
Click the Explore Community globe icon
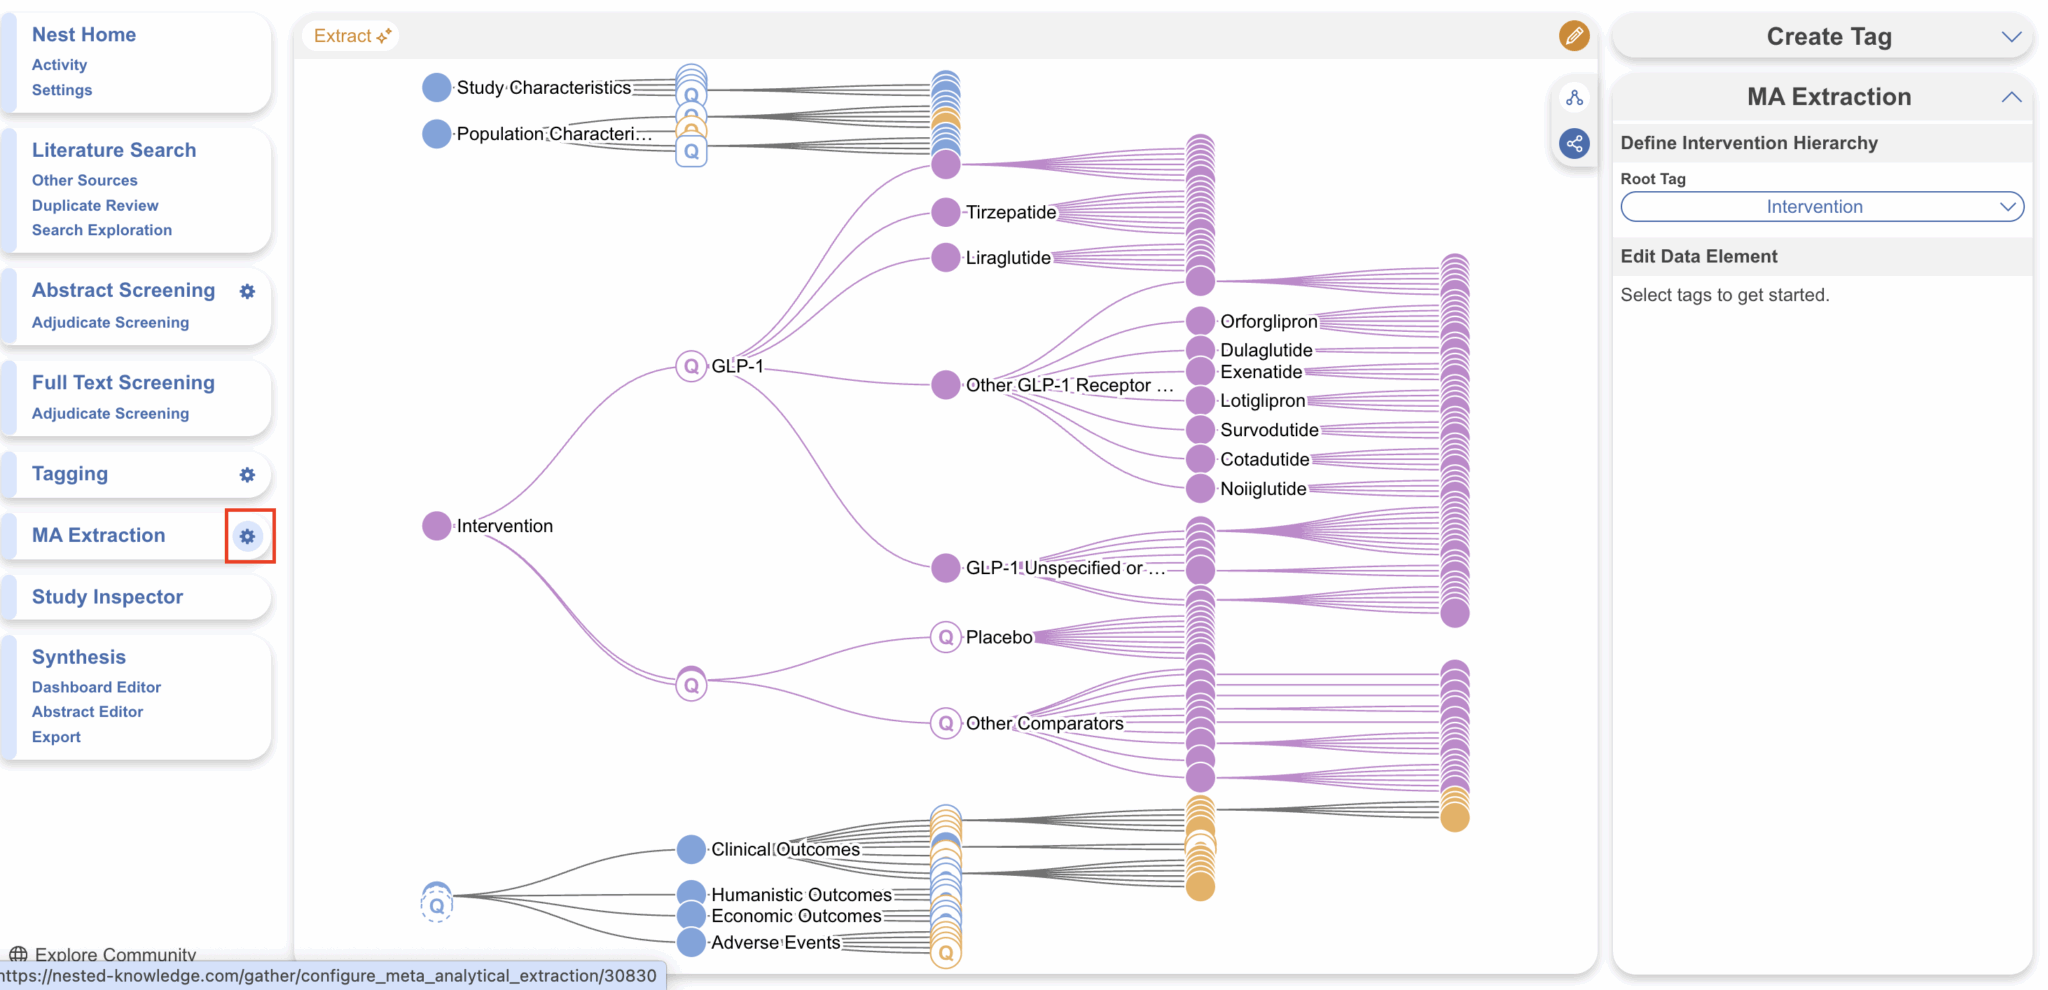pos(18,954)
